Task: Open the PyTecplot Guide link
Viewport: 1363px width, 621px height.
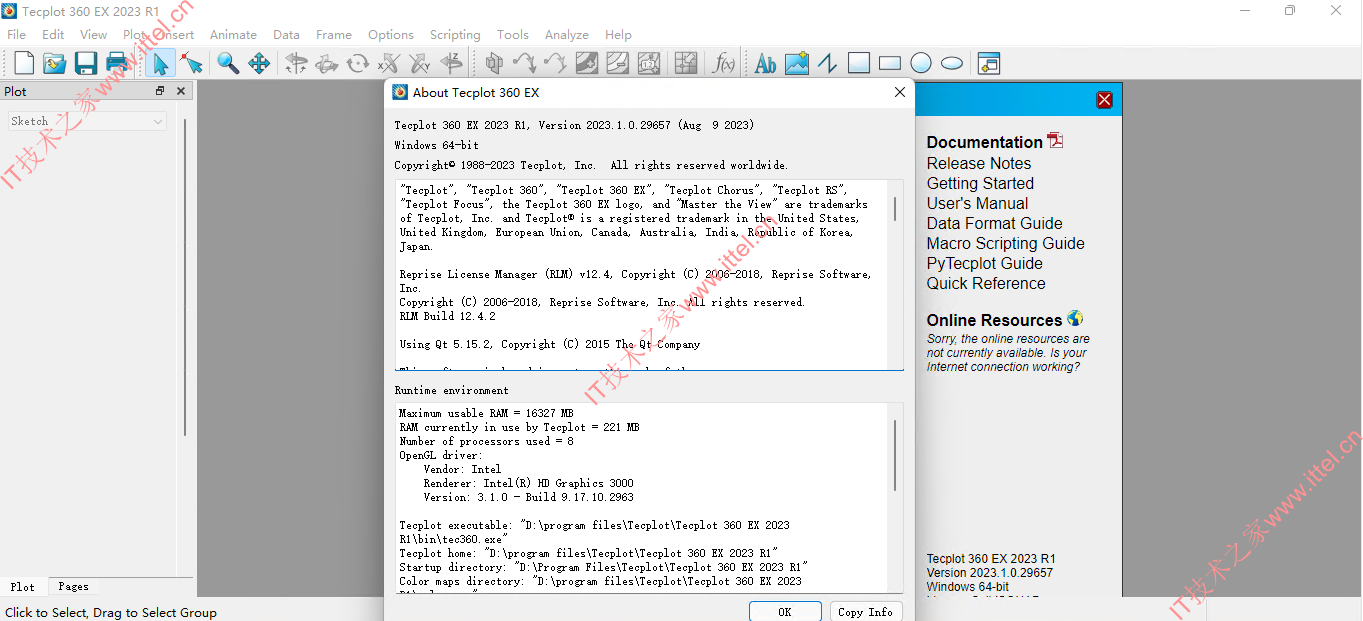Action: 985,263
